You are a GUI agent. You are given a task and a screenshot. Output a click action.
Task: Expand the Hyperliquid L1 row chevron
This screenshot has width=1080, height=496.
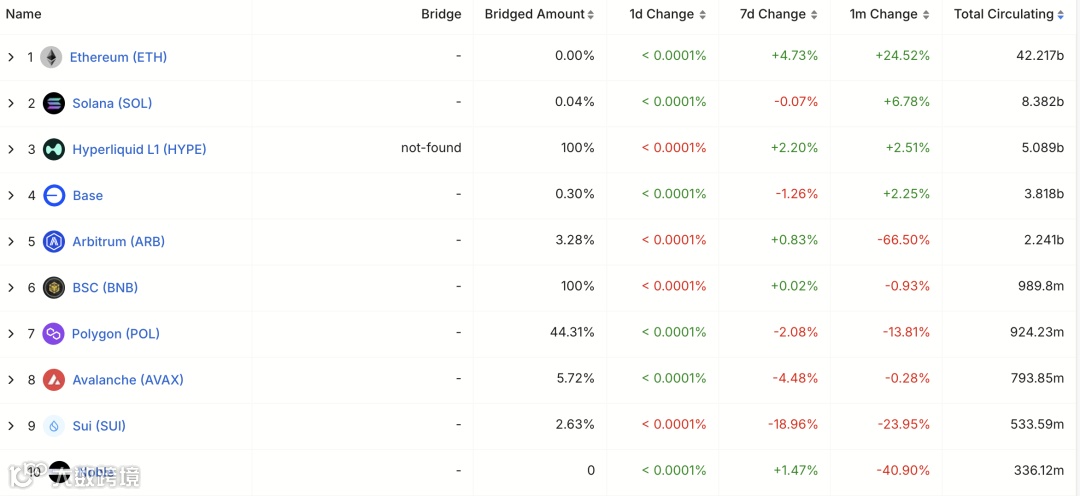coord(11,149)
